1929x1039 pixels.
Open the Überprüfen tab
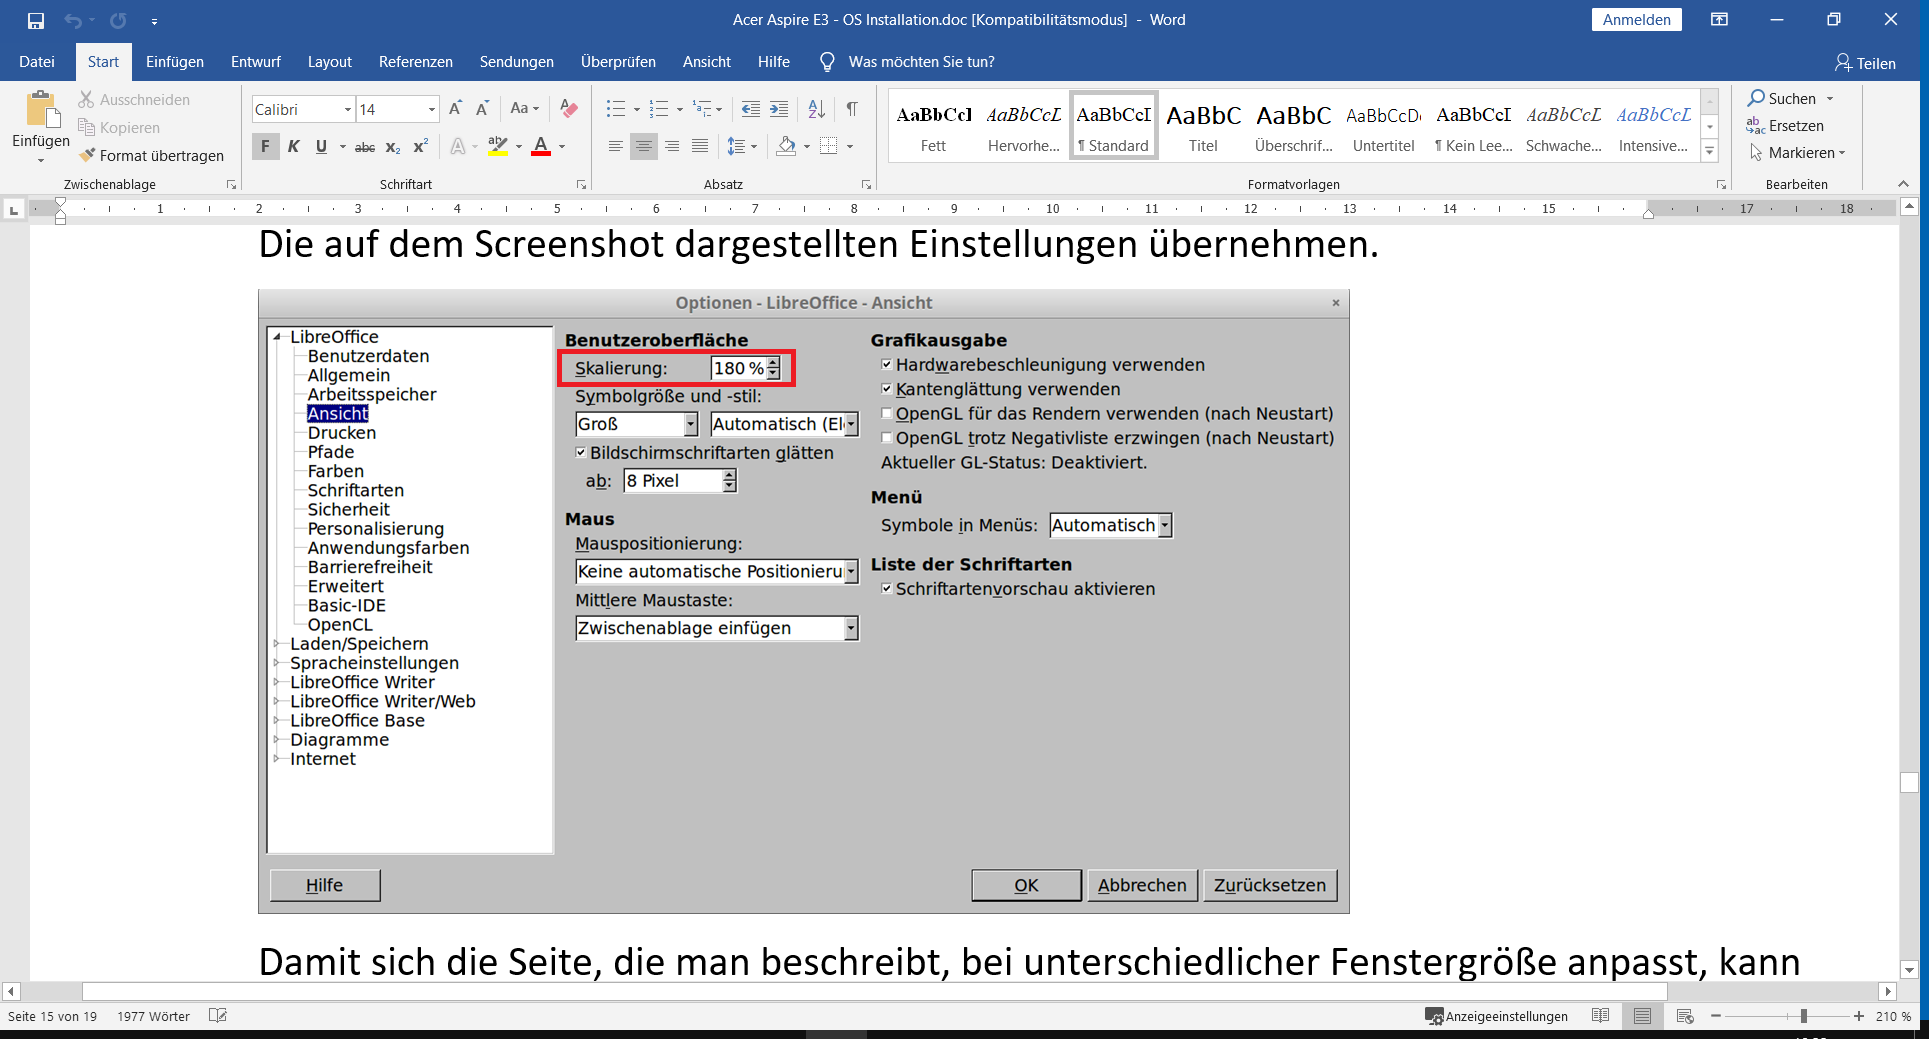coord(618,62)
